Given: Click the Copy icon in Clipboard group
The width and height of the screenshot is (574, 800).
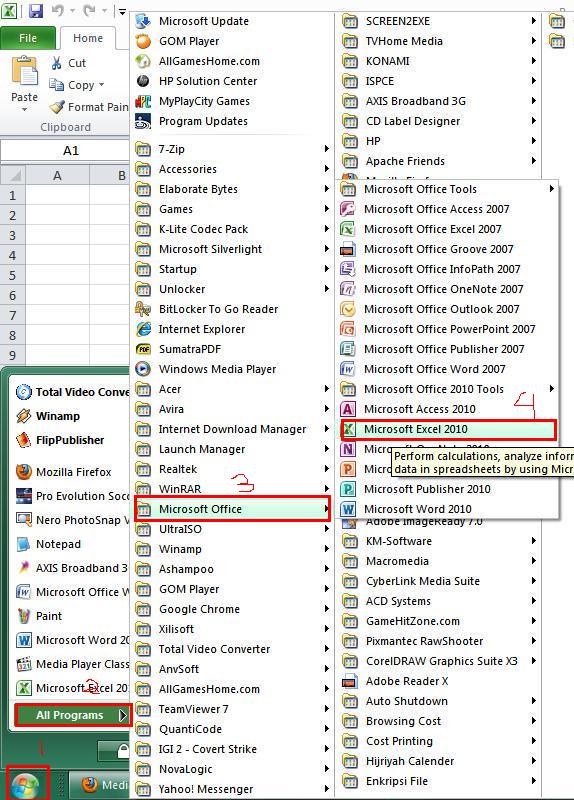Looking at the screenshot, I should 56,85.
